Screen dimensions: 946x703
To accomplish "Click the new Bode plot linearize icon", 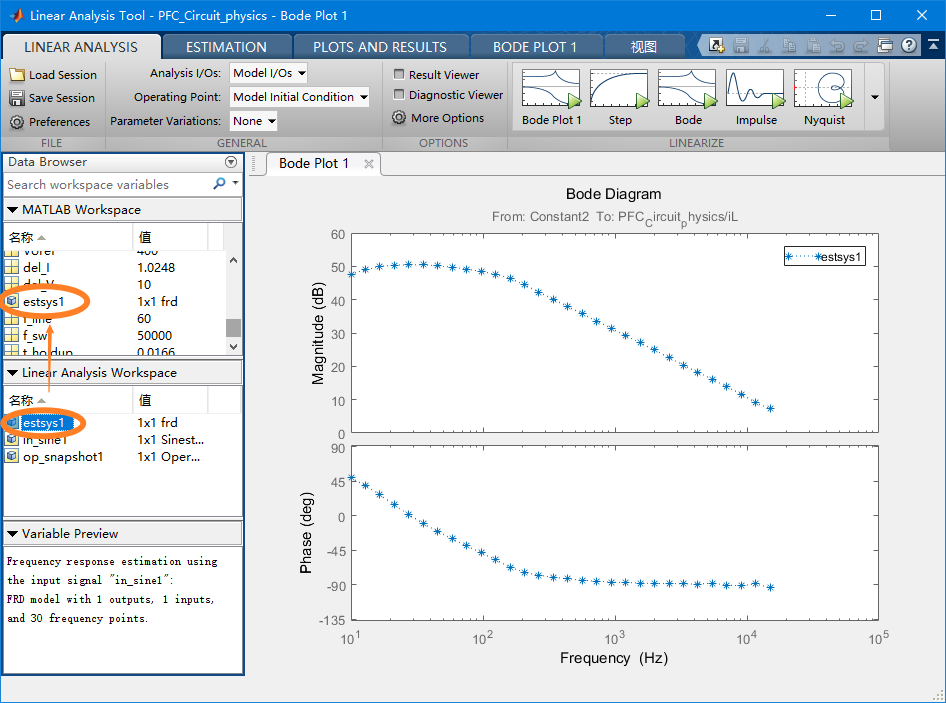I will pyautogui.click(x=687, y=89).
